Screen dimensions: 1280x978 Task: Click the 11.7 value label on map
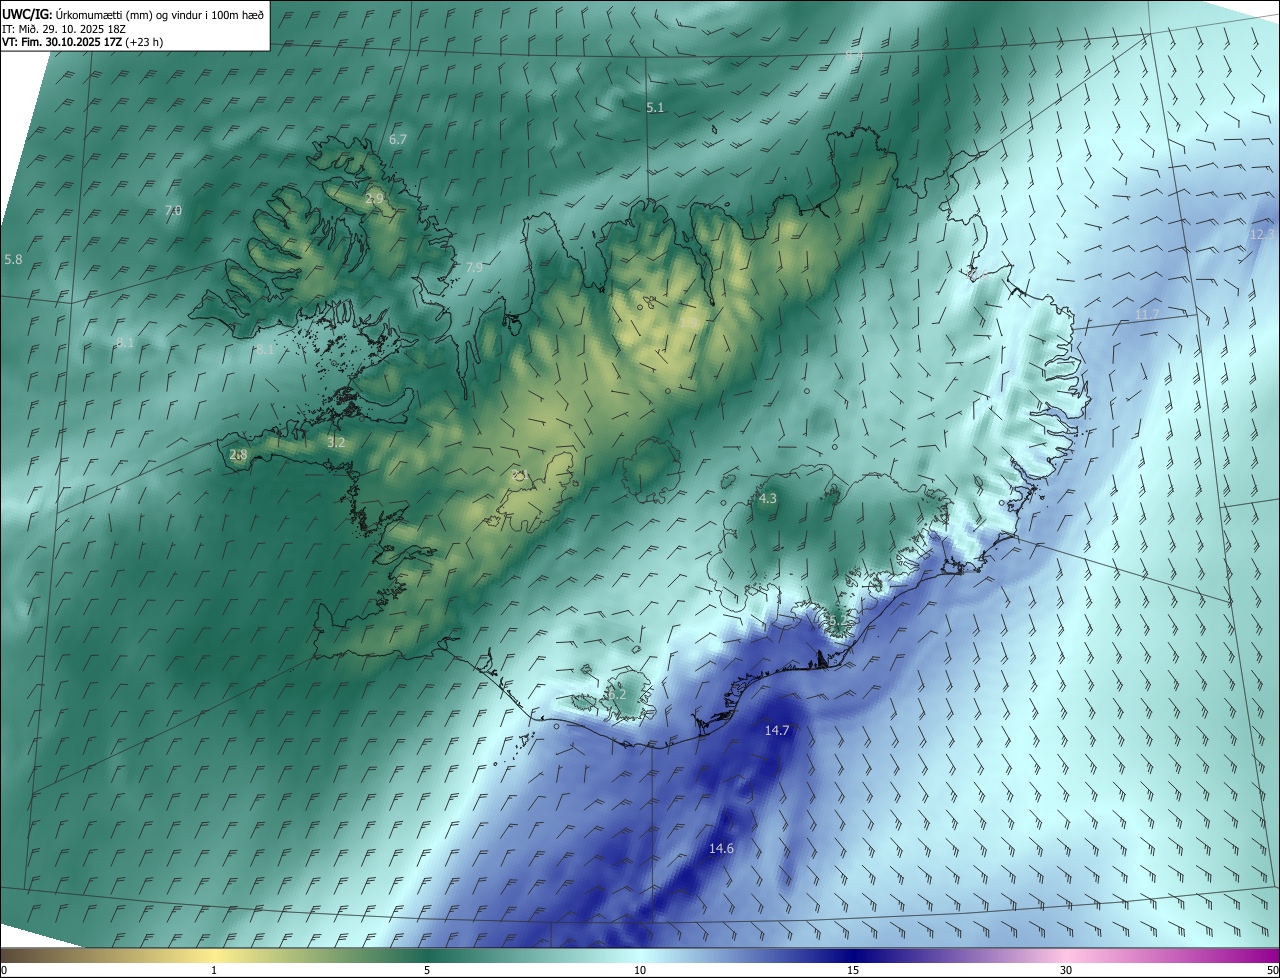point(1147,314)
